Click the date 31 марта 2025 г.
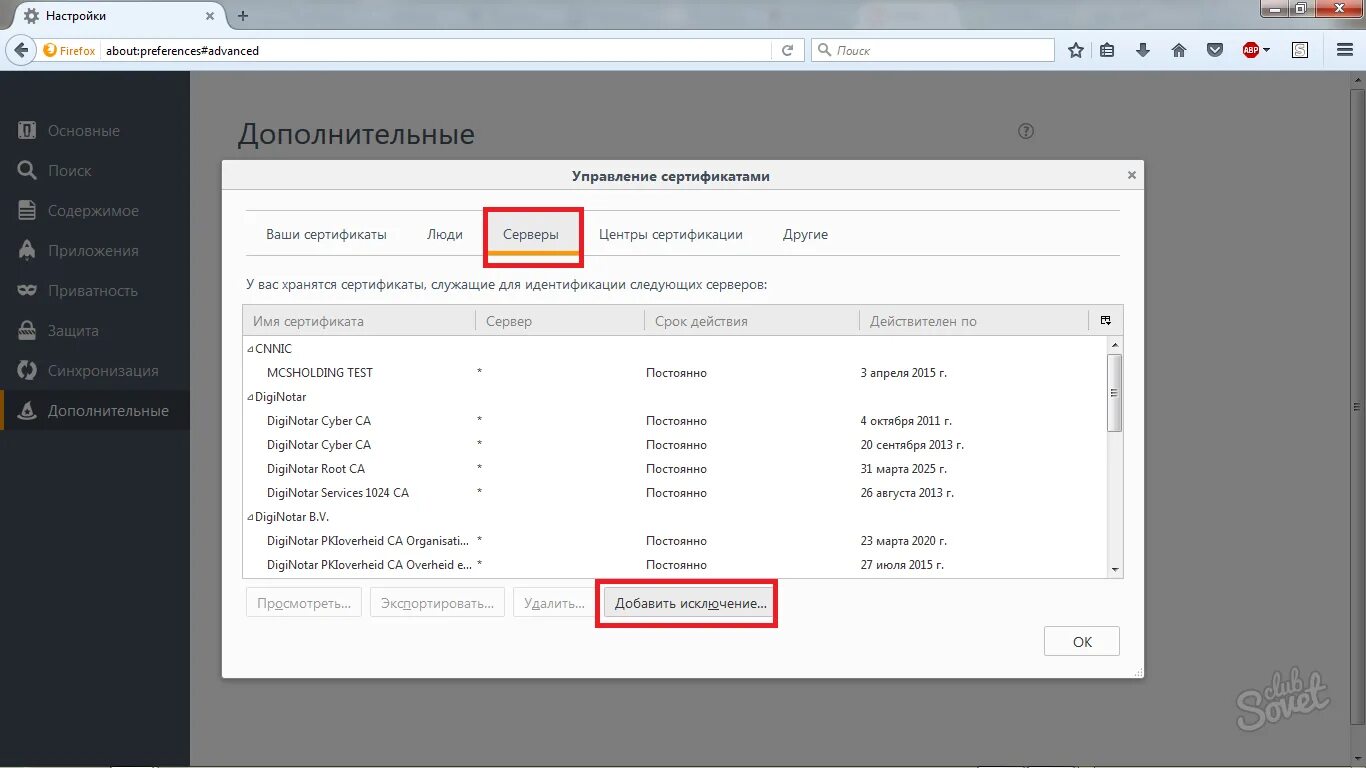Screen dimensions: 1366x768 (903, 469)
